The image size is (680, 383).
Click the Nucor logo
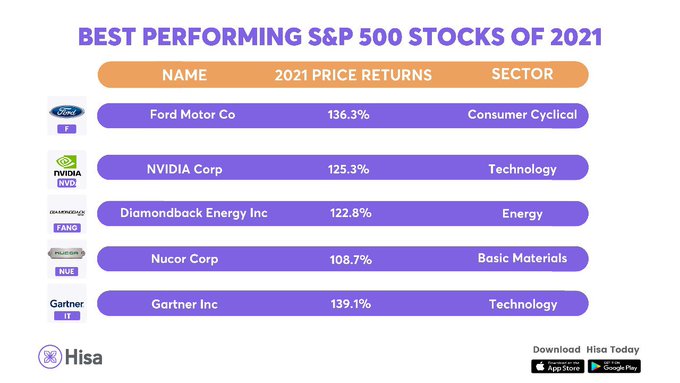pos(66,253)
